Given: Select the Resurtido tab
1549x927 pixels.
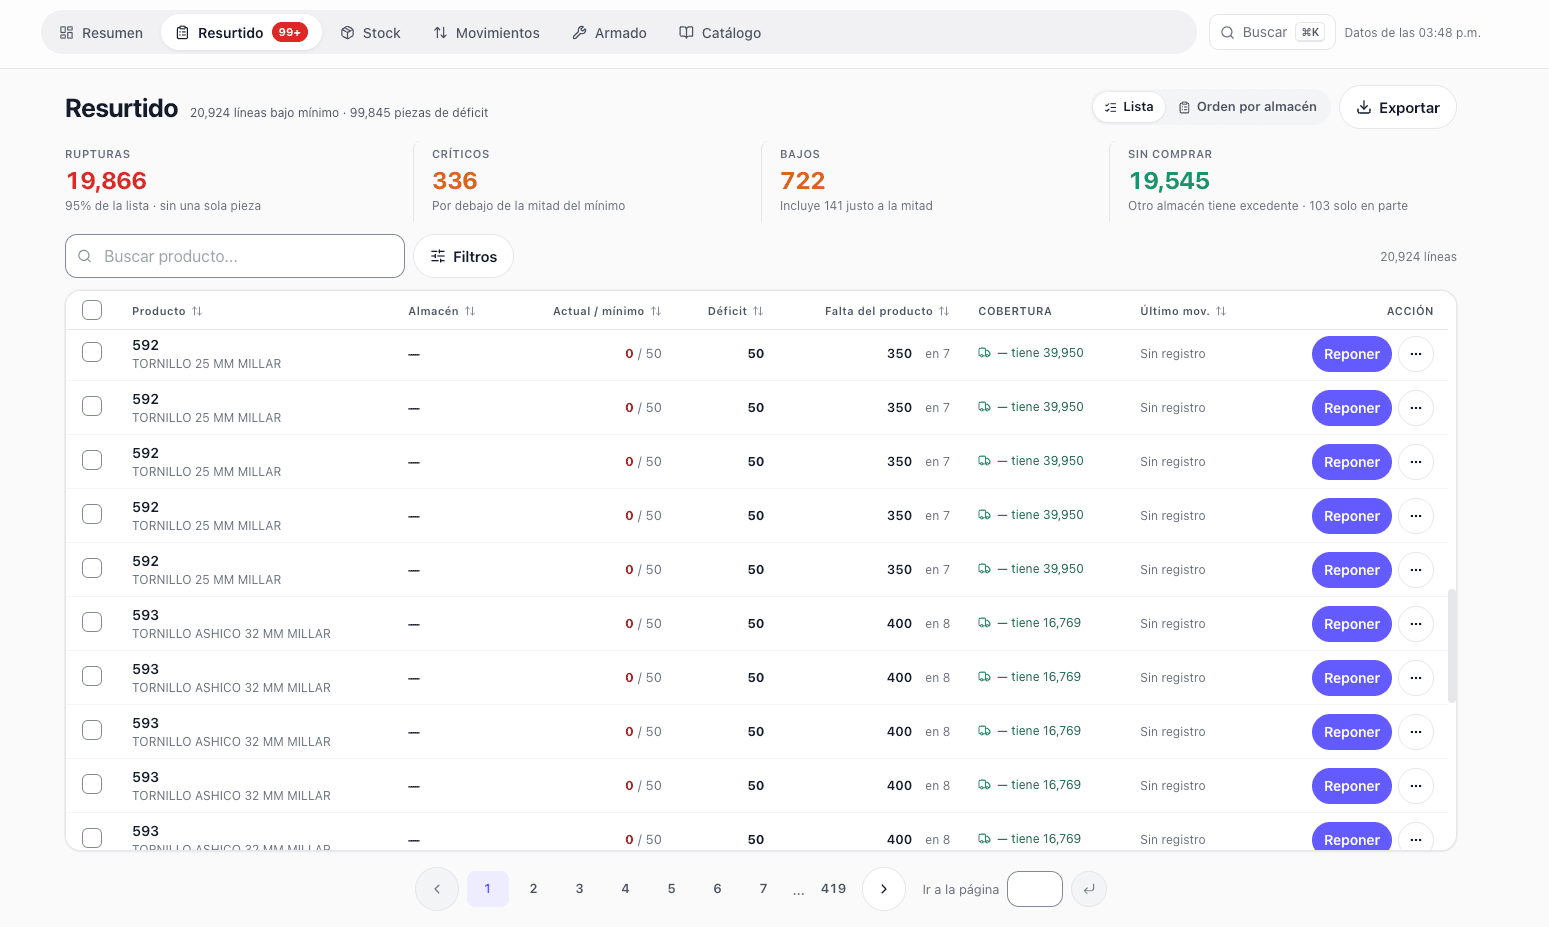Looking at the screenshot, I should click(x=241, y=33).
